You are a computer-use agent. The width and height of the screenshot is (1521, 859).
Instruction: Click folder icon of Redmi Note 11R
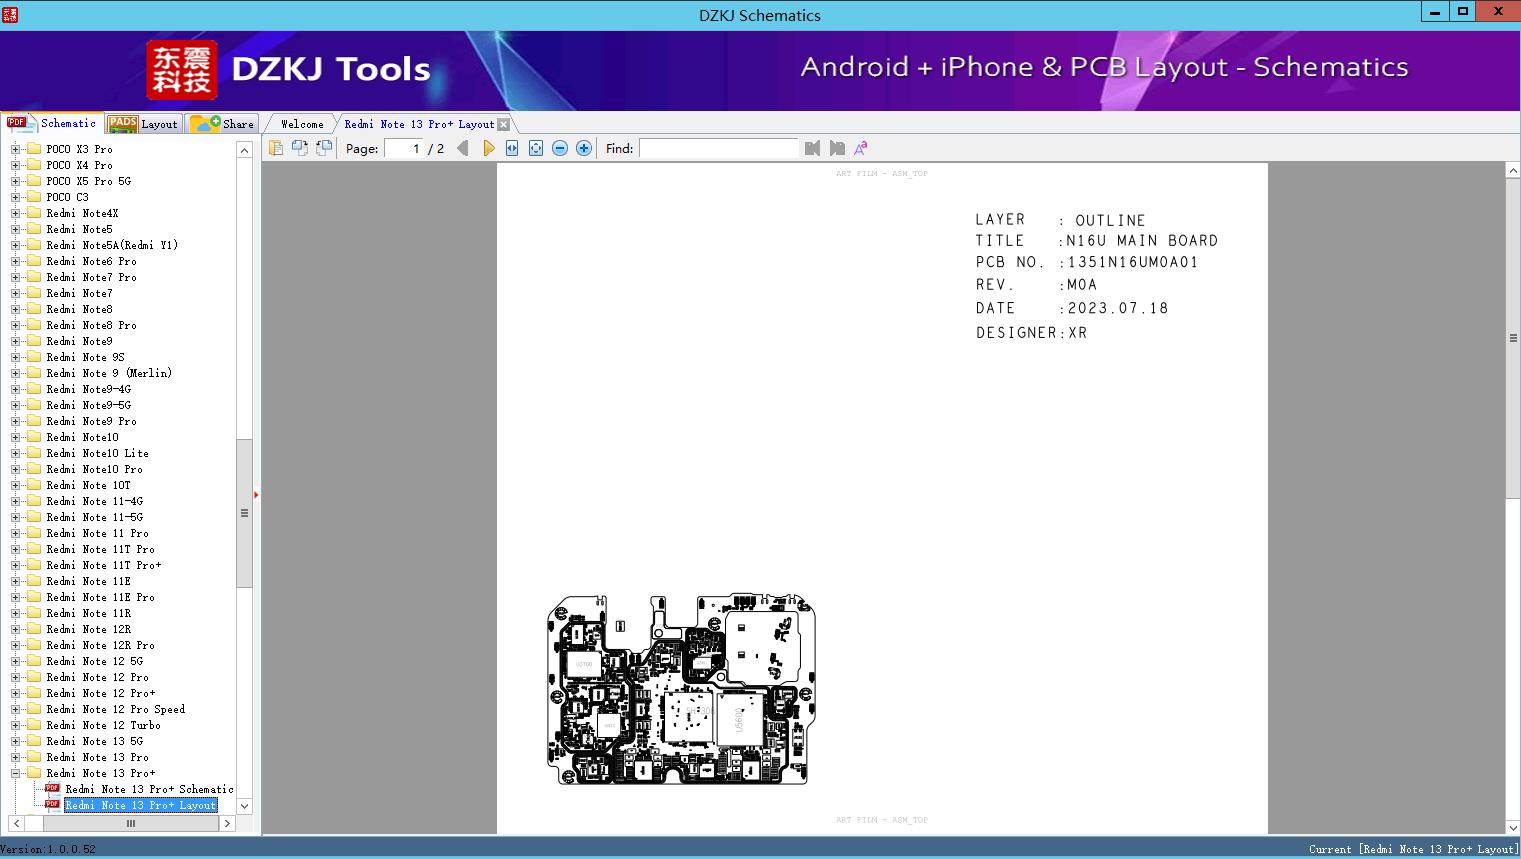click(33, 613)
